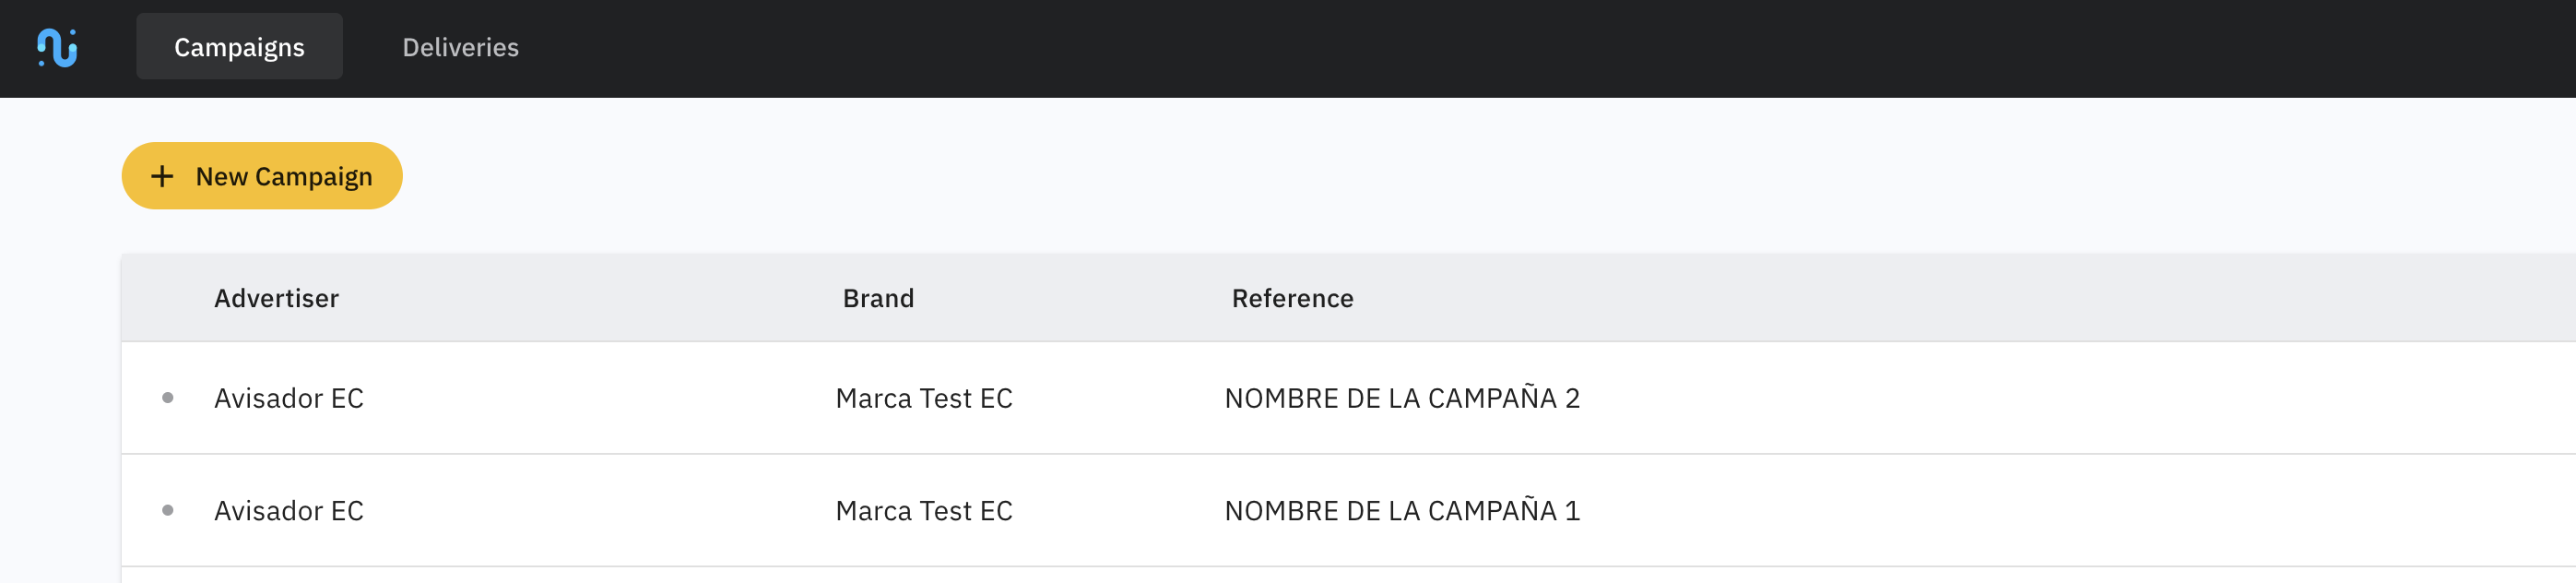Switch to the Campaigns tab
This screenshot has height=583, width=2576.
click(x=239, y=47)
